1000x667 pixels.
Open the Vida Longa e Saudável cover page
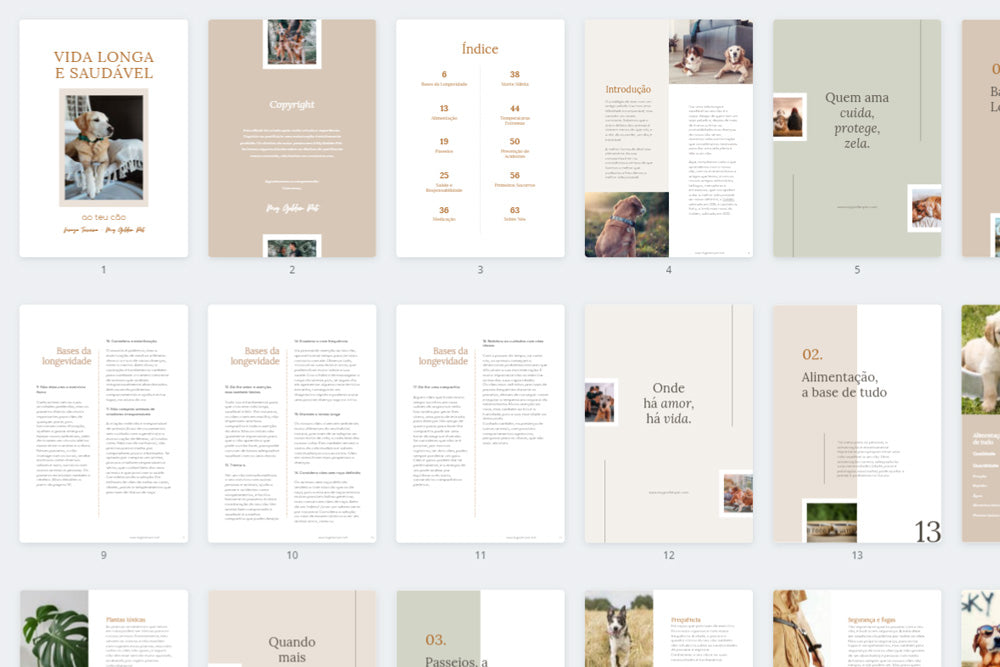[103, 138]
